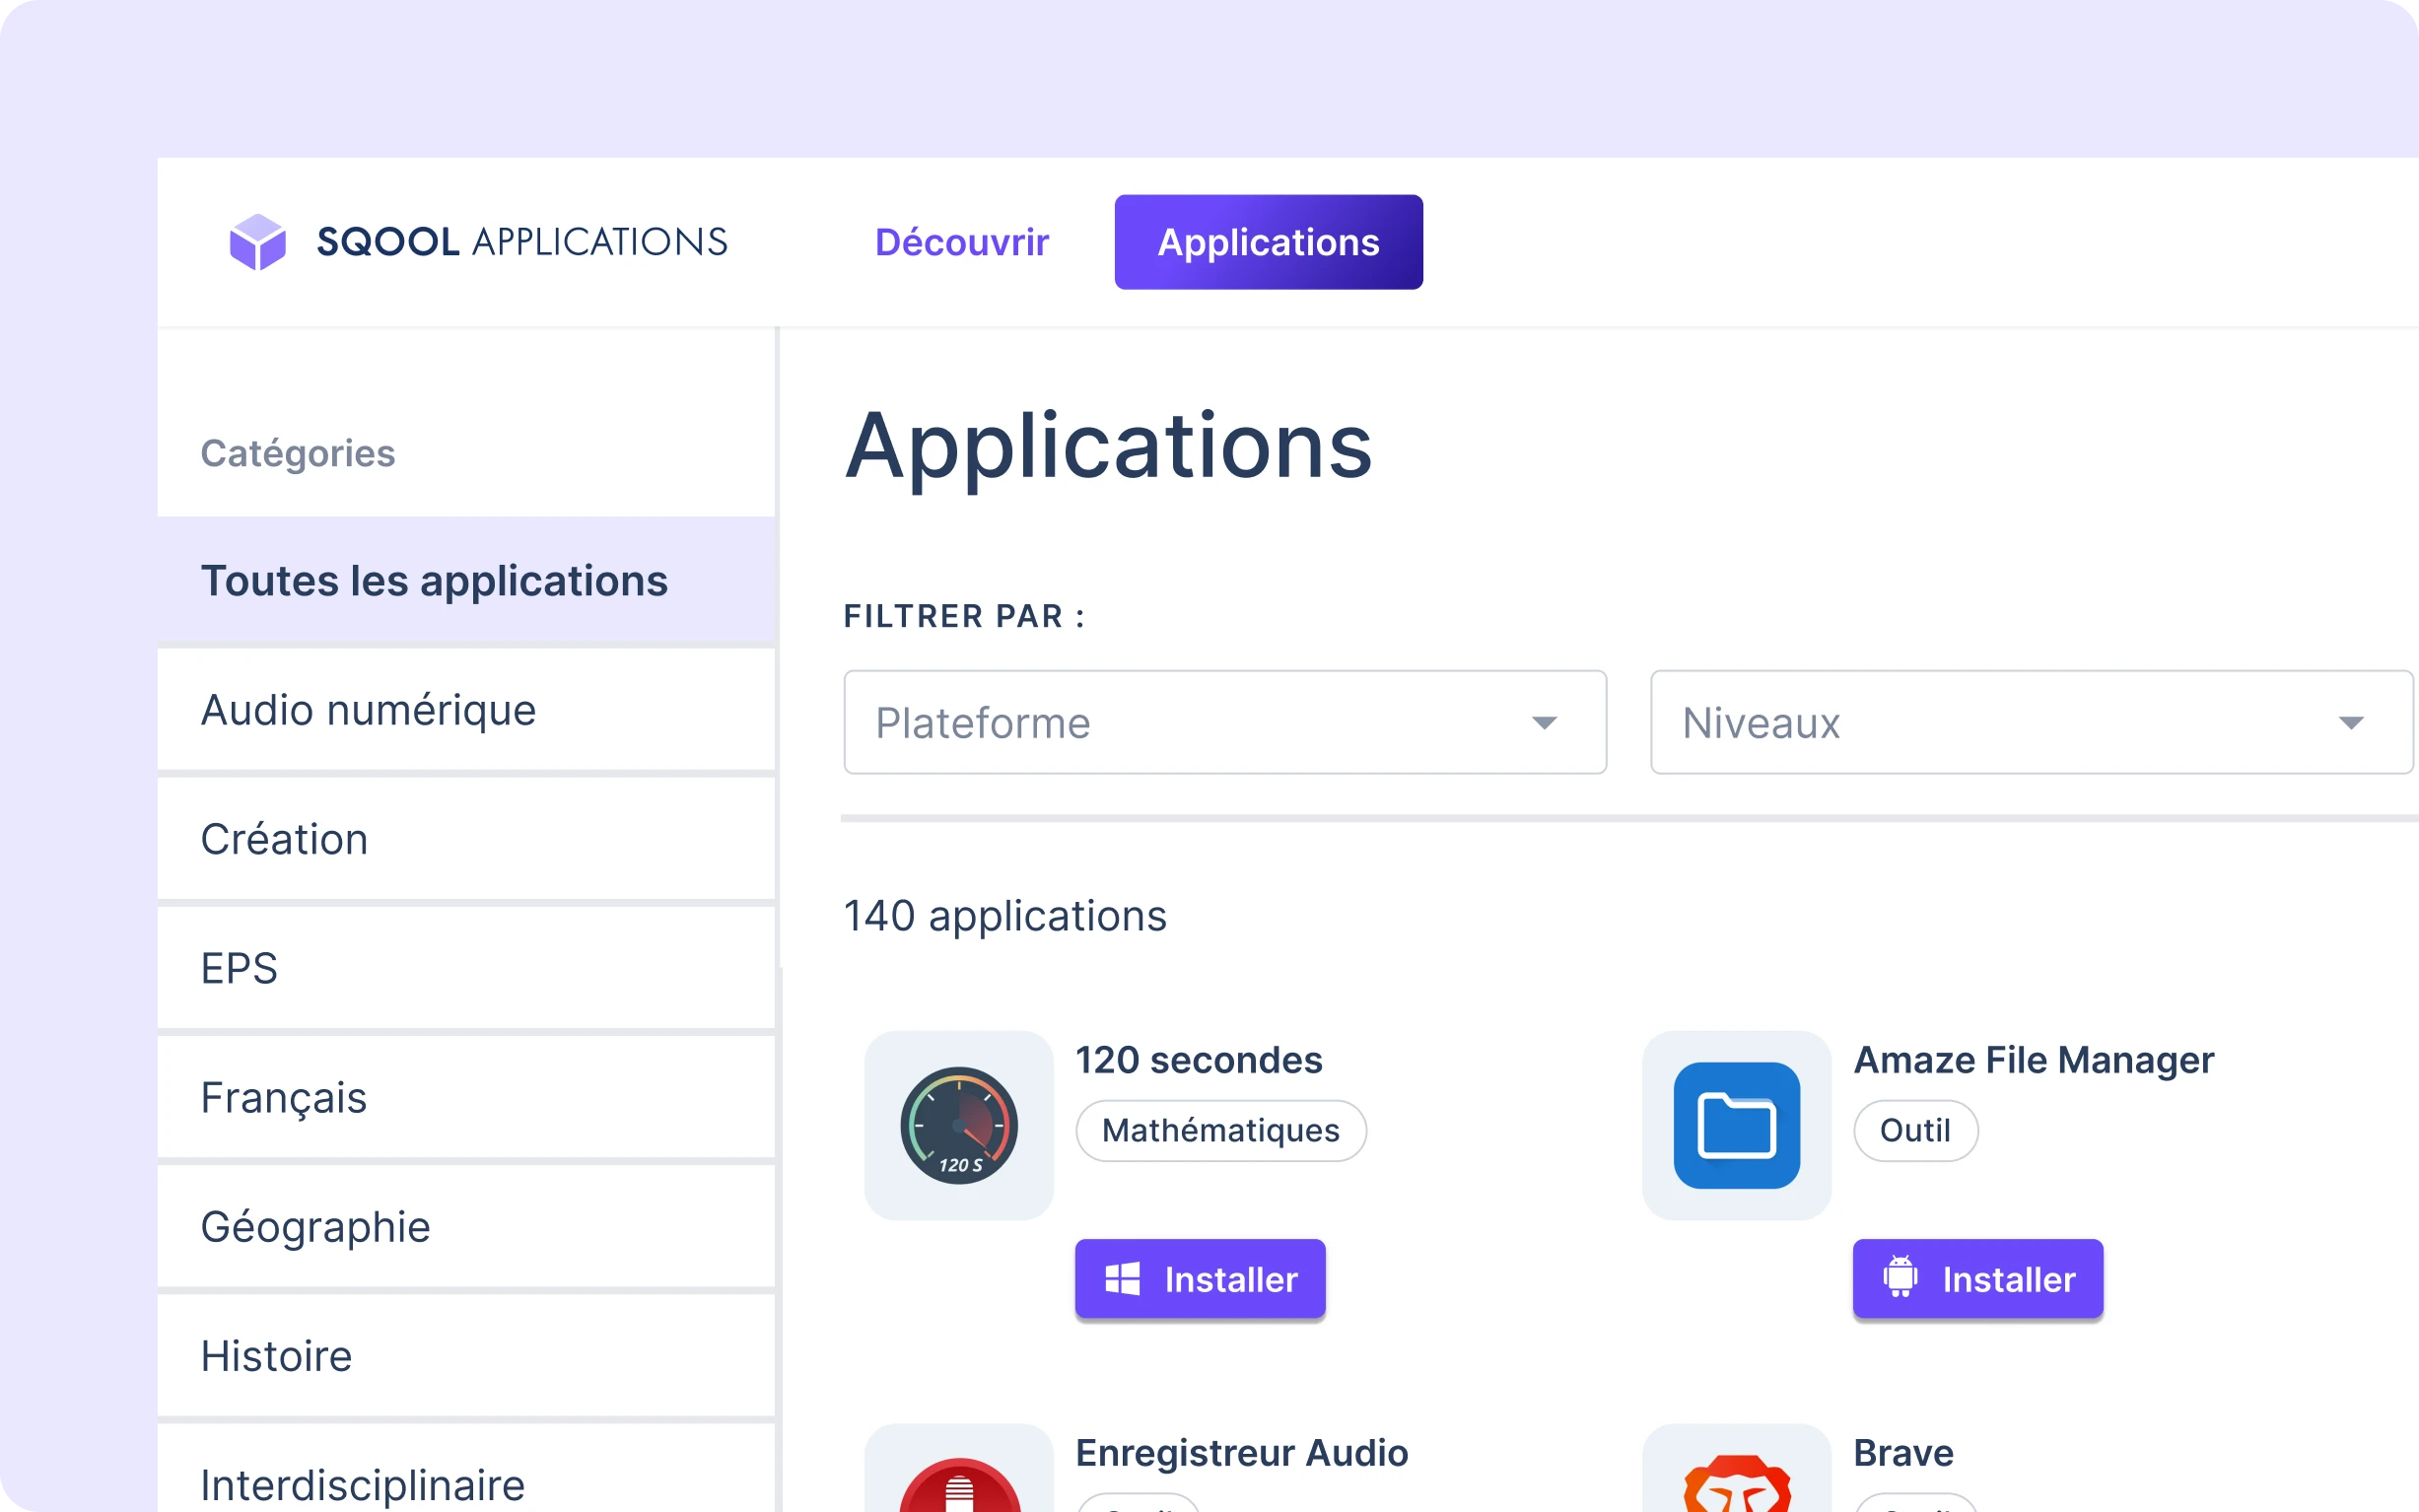Screen dimensions: 2419x1512
Task: Open the 120 secondes app icon
Action: 958,1126
